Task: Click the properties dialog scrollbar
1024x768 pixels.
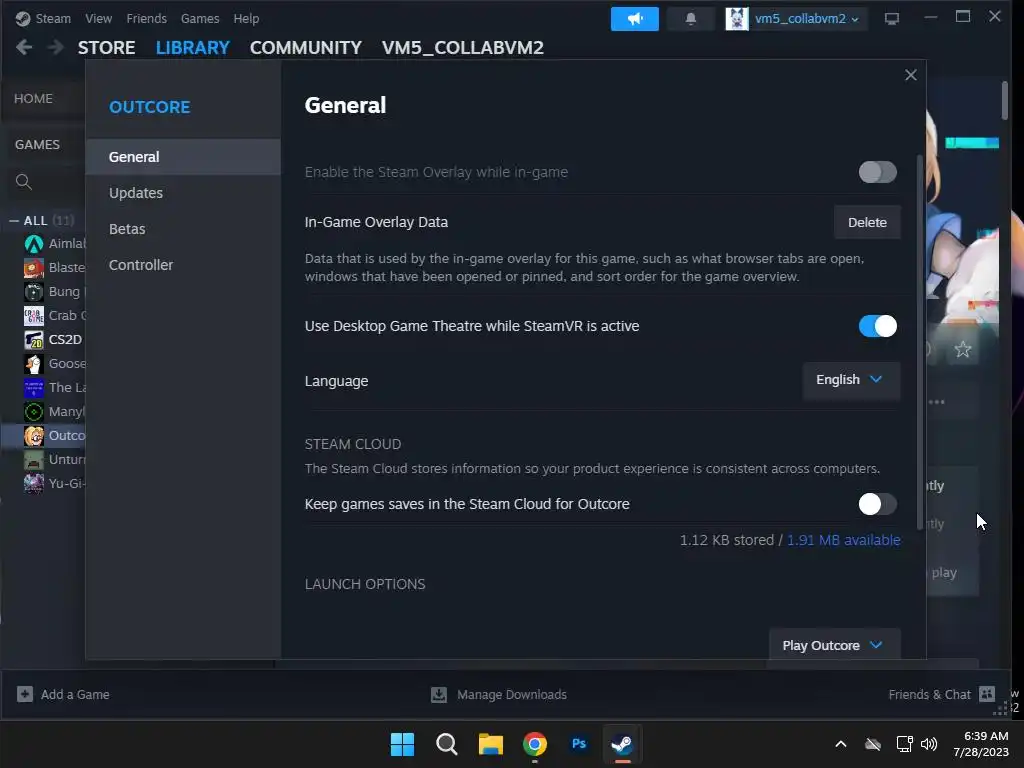Action: (920, 342)
